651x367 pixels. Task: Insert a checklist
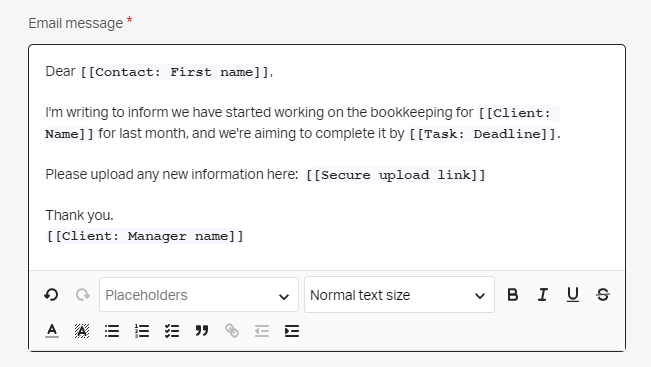point(172,331)
